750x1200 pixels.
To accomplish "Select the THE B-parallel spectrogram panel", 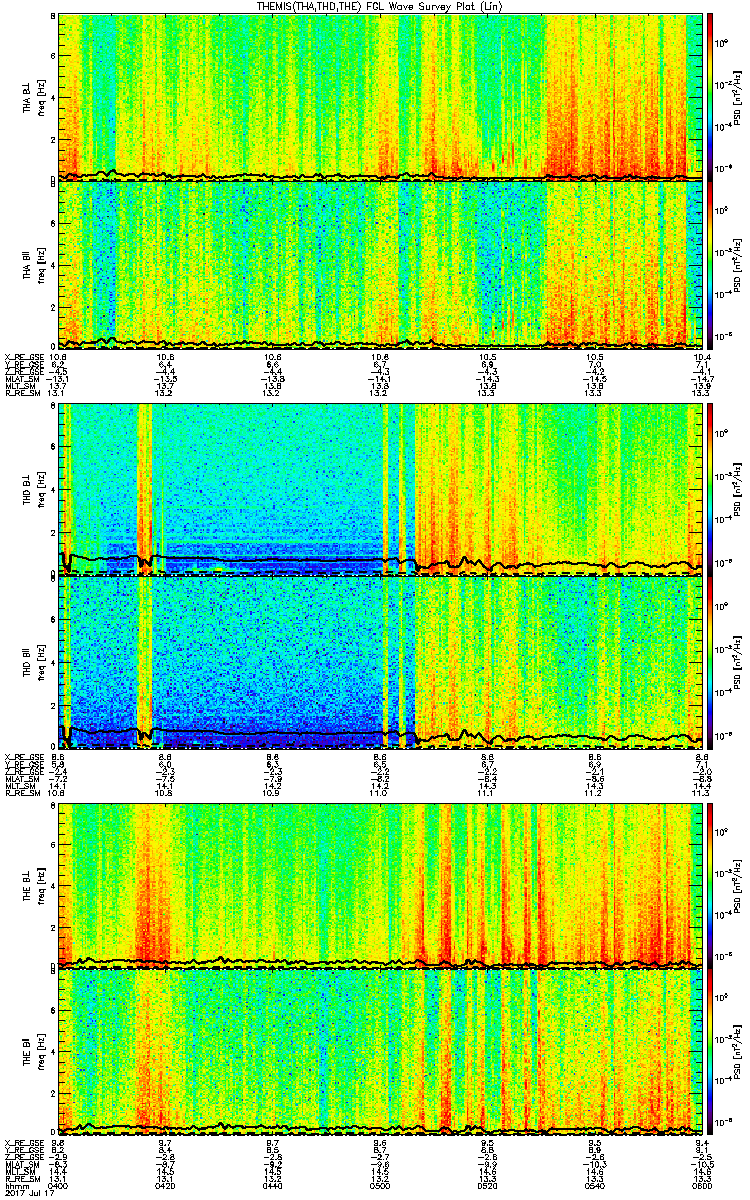I will pos(381,1053).
